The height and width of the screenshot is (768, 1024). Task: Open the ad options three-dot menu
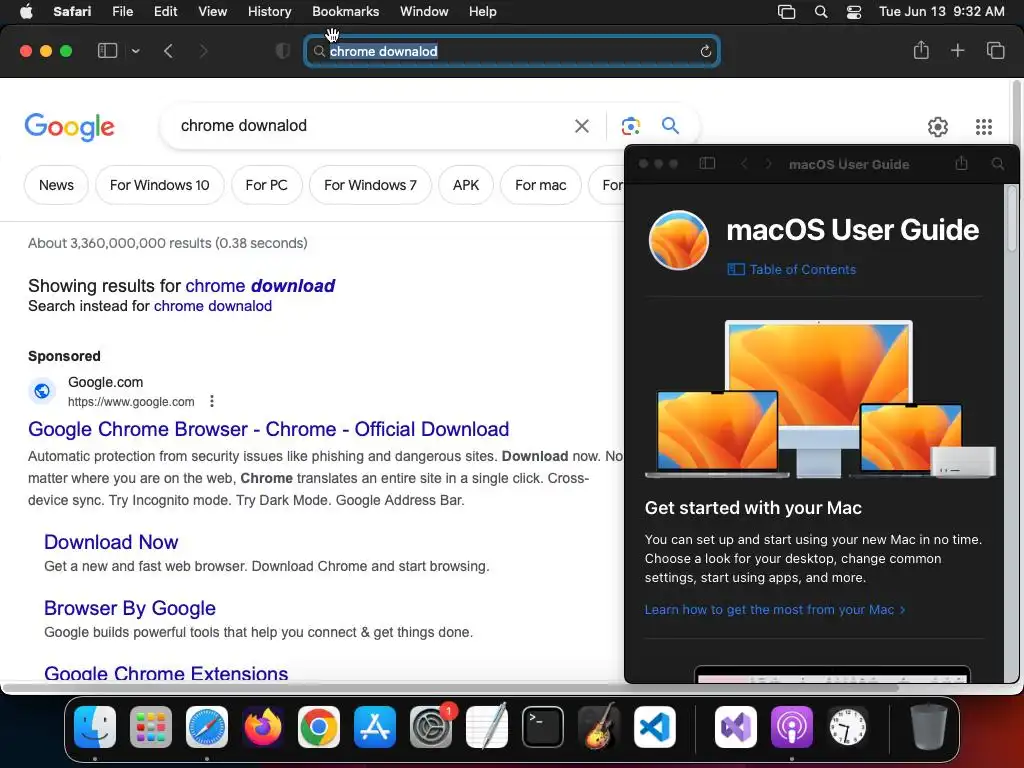212,401
